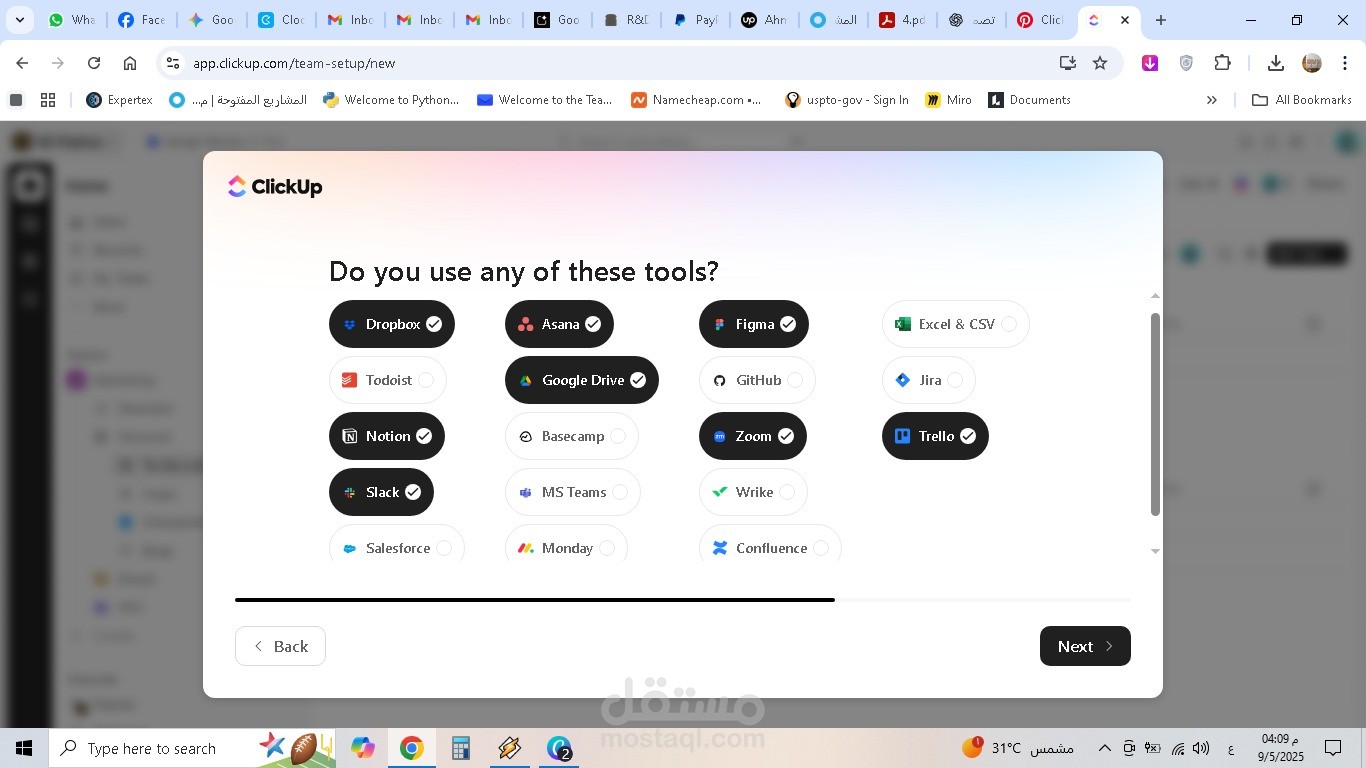Go Back to previous setup step

coord(280,646)
